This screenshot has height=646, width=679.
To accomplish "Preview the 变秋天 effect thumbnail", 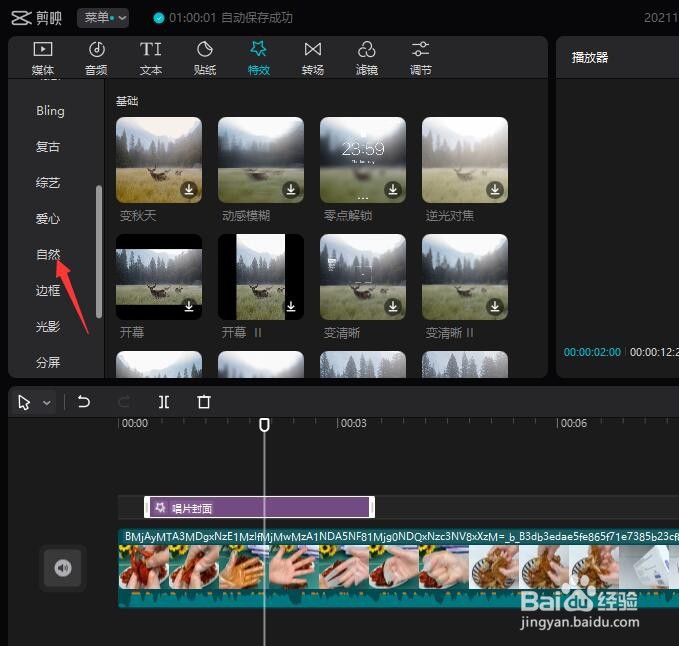I will click(x=159, y=160).
